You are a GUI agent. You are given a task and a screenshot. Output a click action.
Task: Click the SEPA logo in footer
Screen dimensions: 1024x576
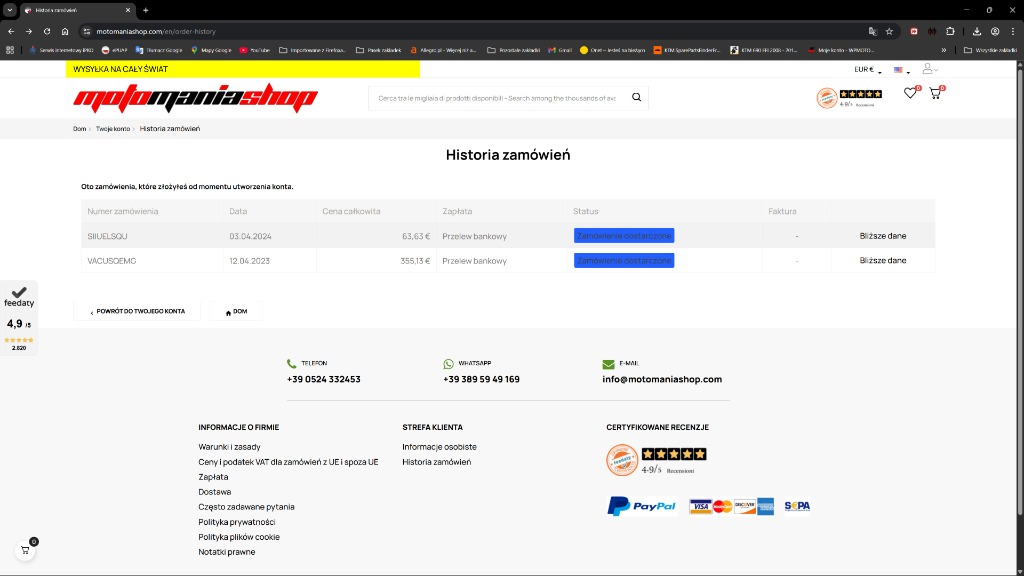(797, 506)
